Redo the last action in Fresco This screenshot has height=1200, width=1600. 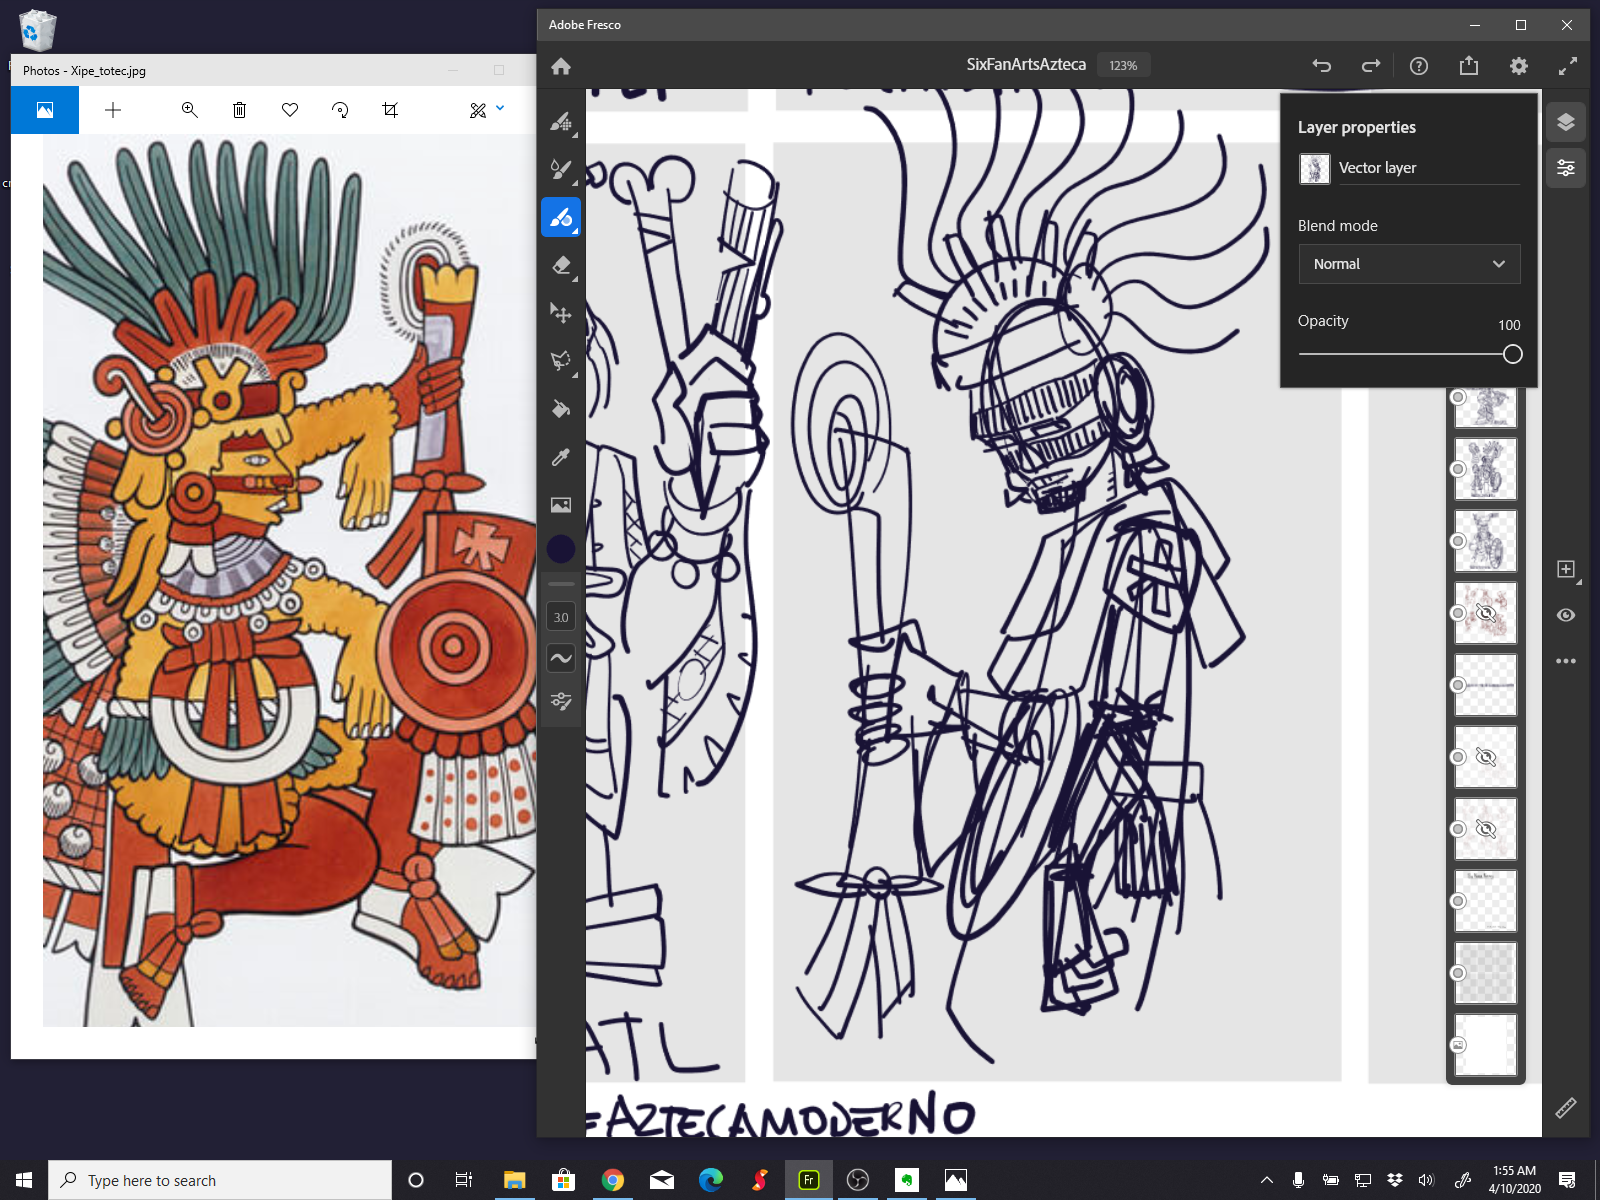click(x=1371, y=66)
